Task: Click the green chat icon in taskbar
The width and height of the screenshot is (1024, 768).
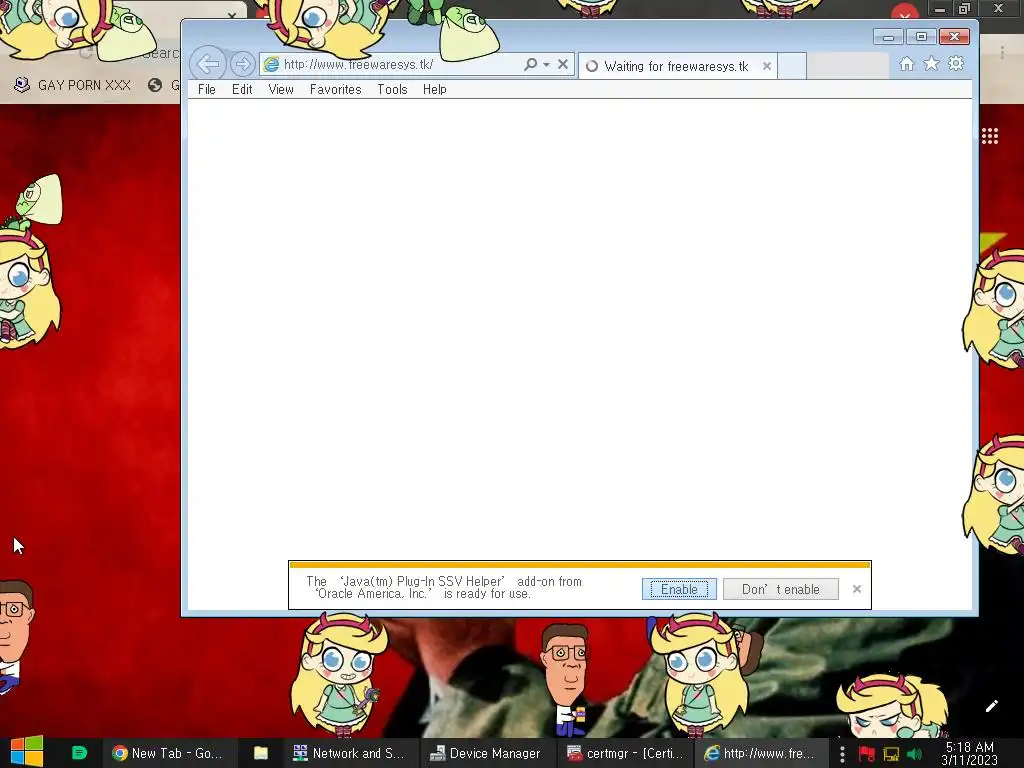Action: coord(79,753)
